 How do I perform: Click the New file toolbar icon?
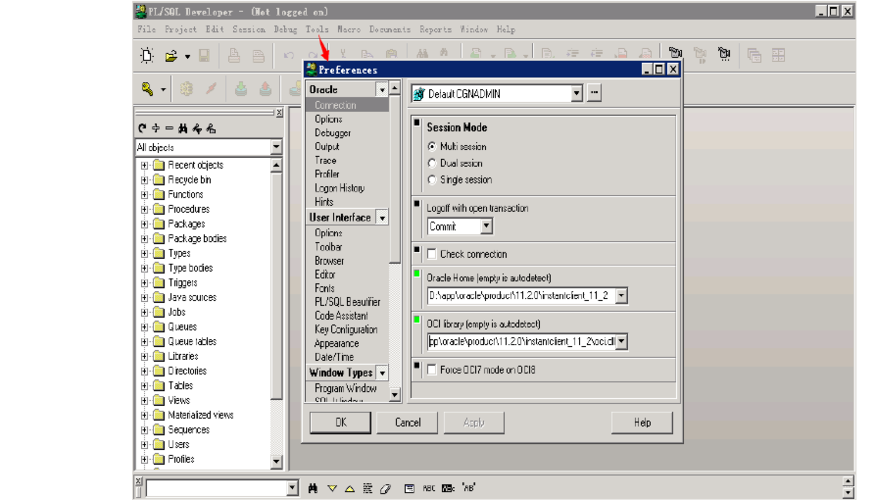pyautogui.click(x=147, y=55)
